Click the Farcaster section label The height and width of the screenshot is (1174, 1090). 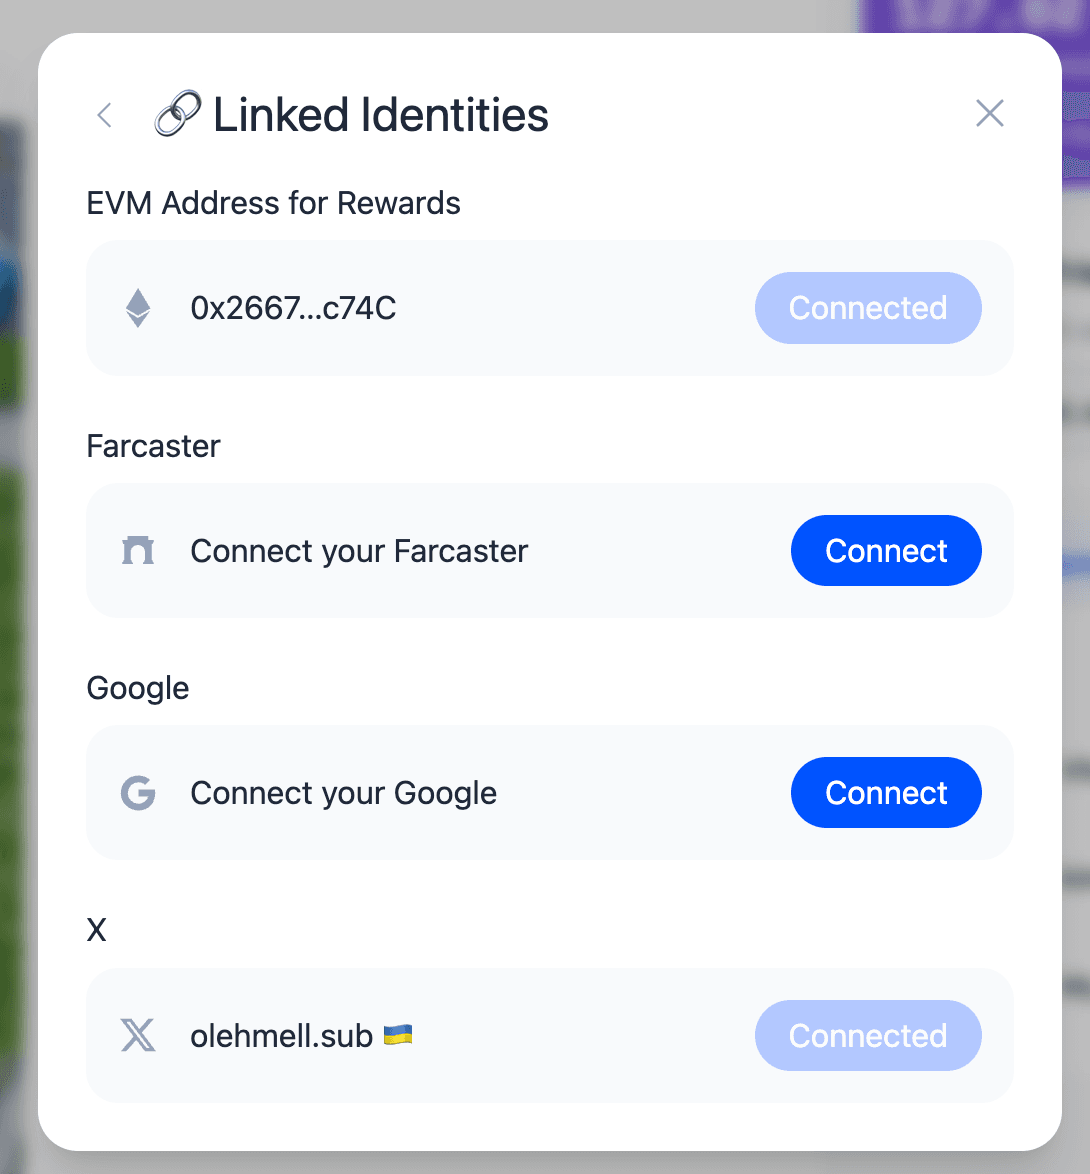coord(153,445)
